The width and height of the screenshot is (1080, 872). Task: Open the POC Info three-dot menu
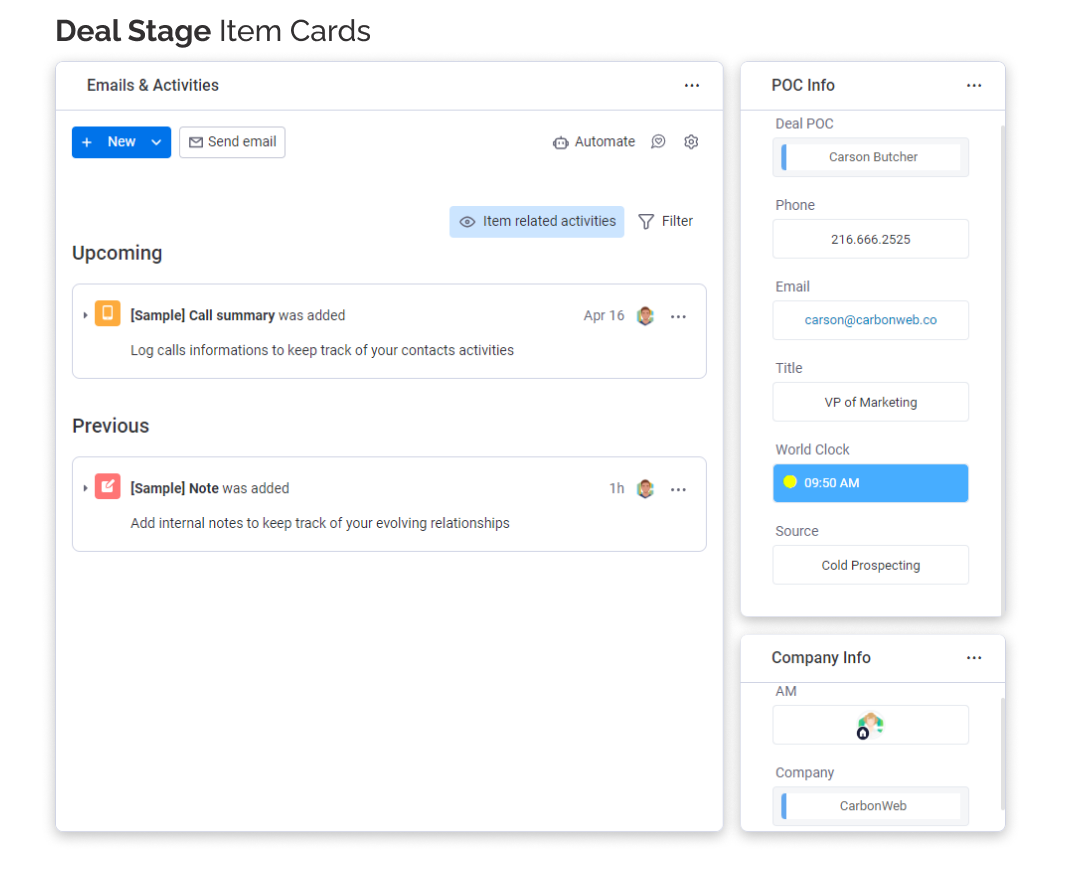[974, 86]
